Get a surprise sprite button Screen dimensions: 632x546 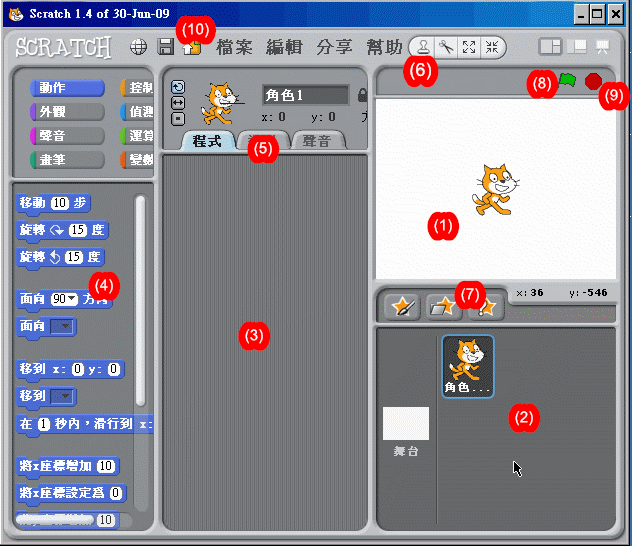[486, 307]
